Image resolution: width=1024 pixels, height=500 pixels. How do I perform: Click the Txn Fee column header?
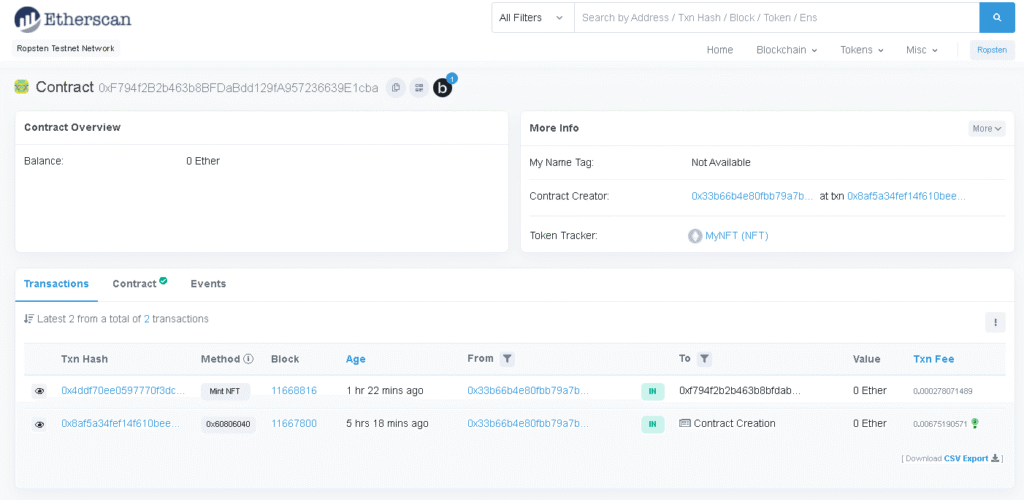[933, 359]
